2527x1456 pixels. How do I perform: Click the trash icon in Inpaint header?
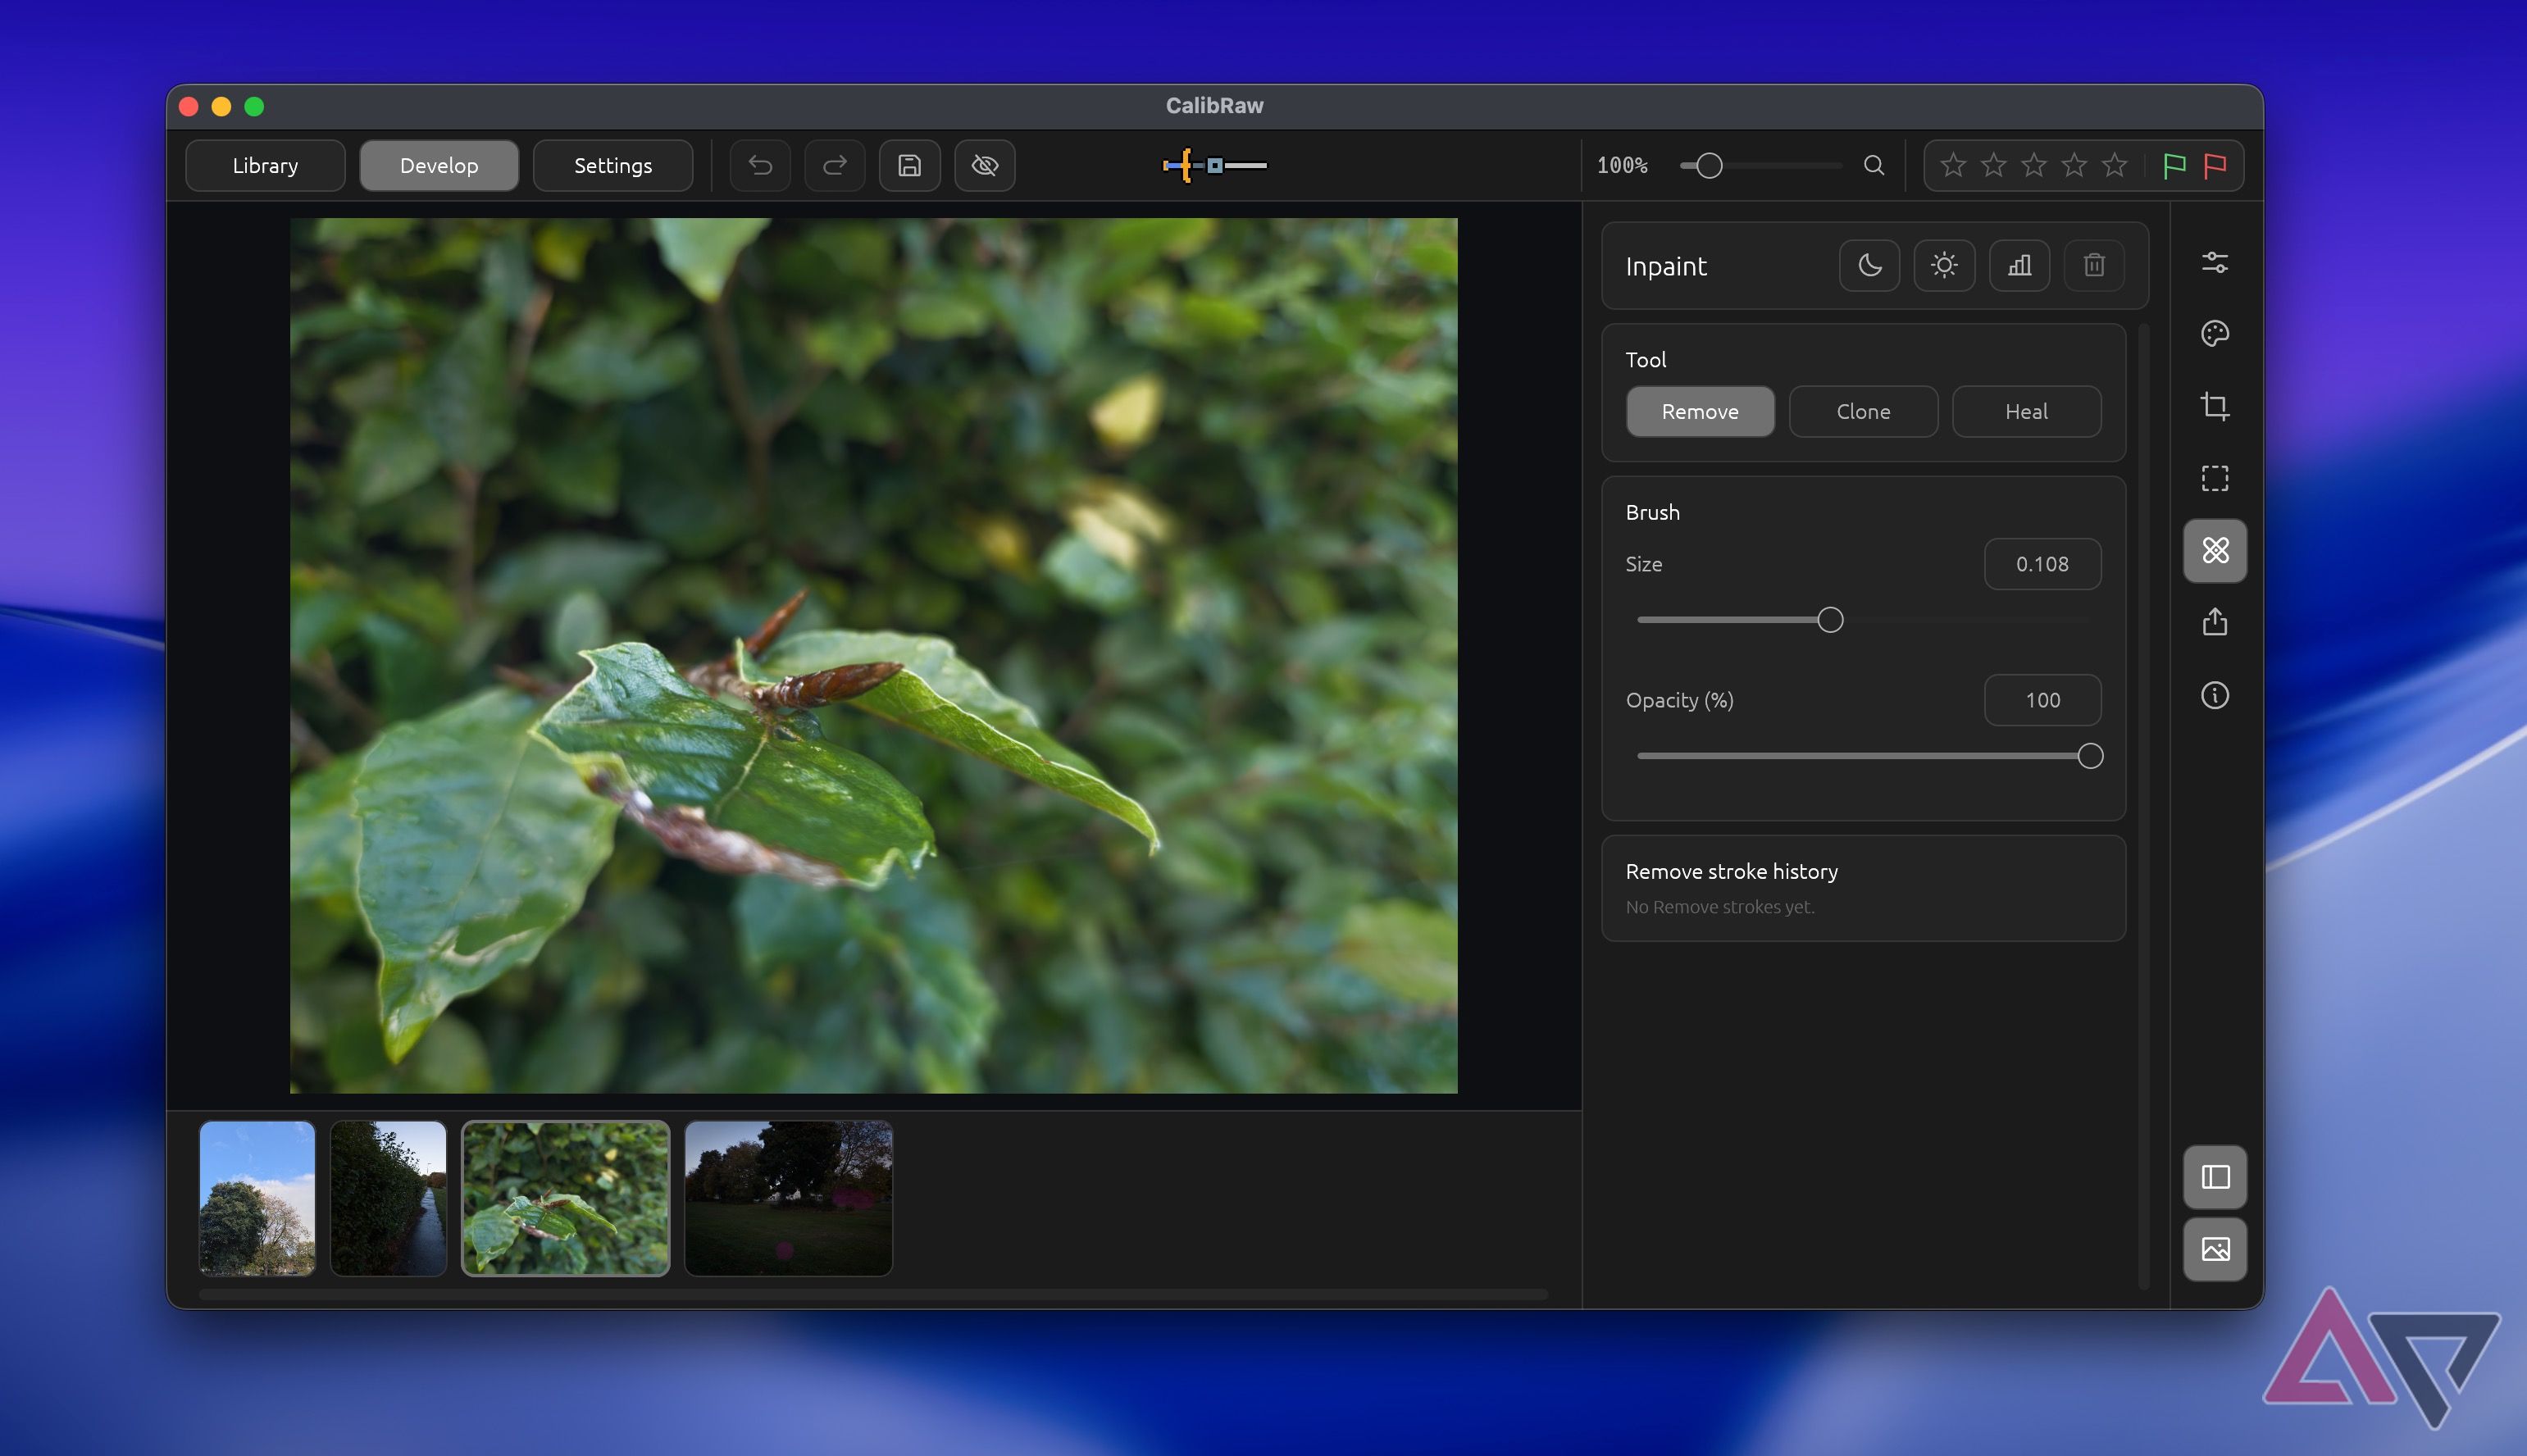click(2094, 265)
